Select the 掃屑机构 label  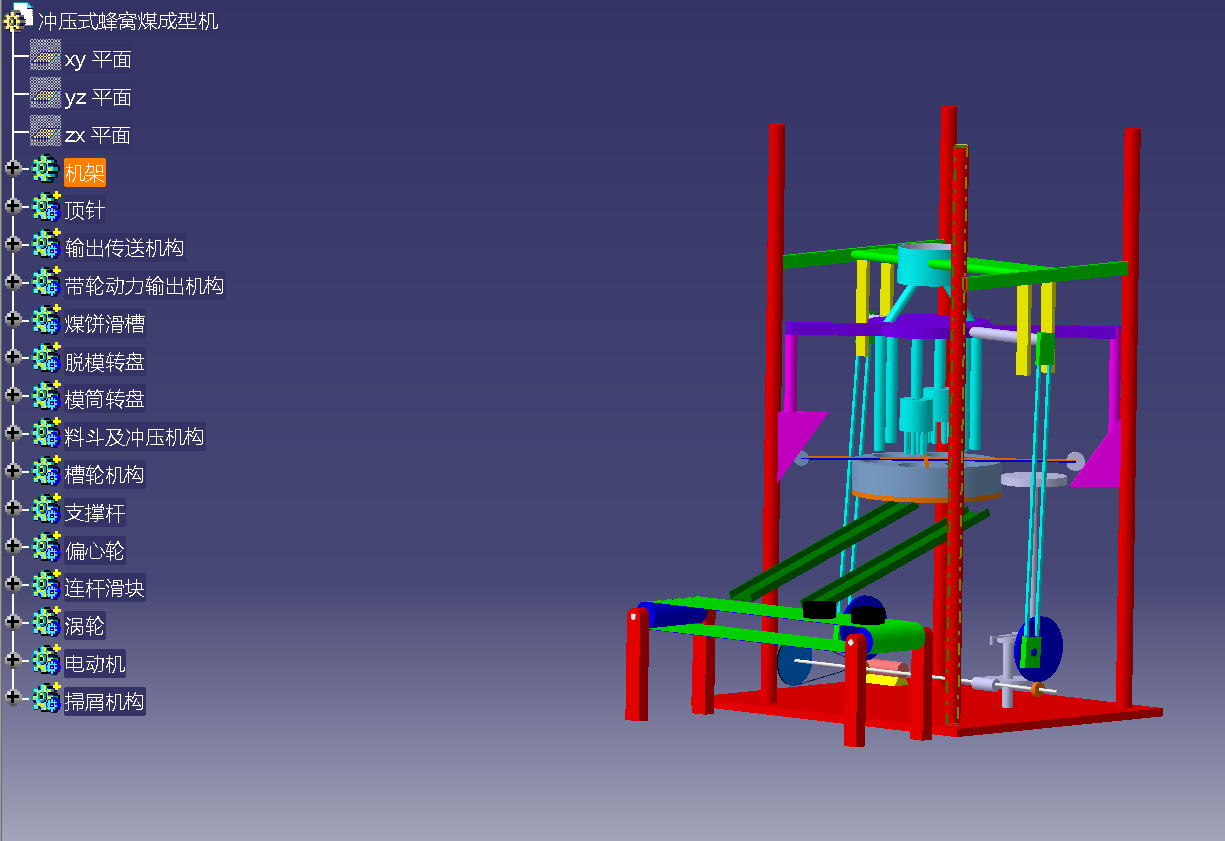[x=105, y=702]
